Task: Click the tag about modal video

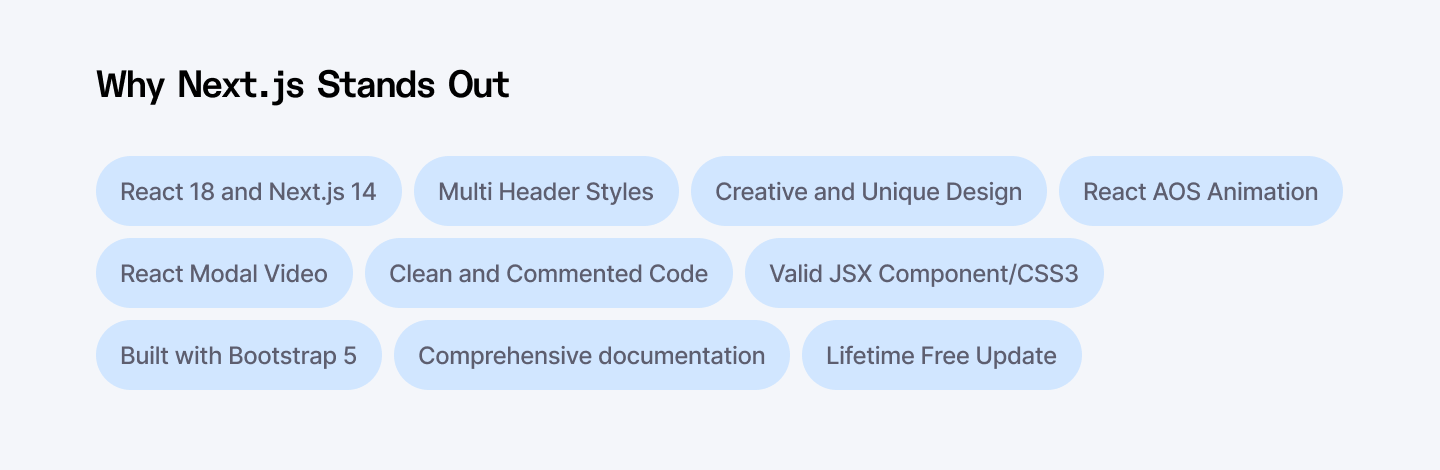Action: click(224, 273)
